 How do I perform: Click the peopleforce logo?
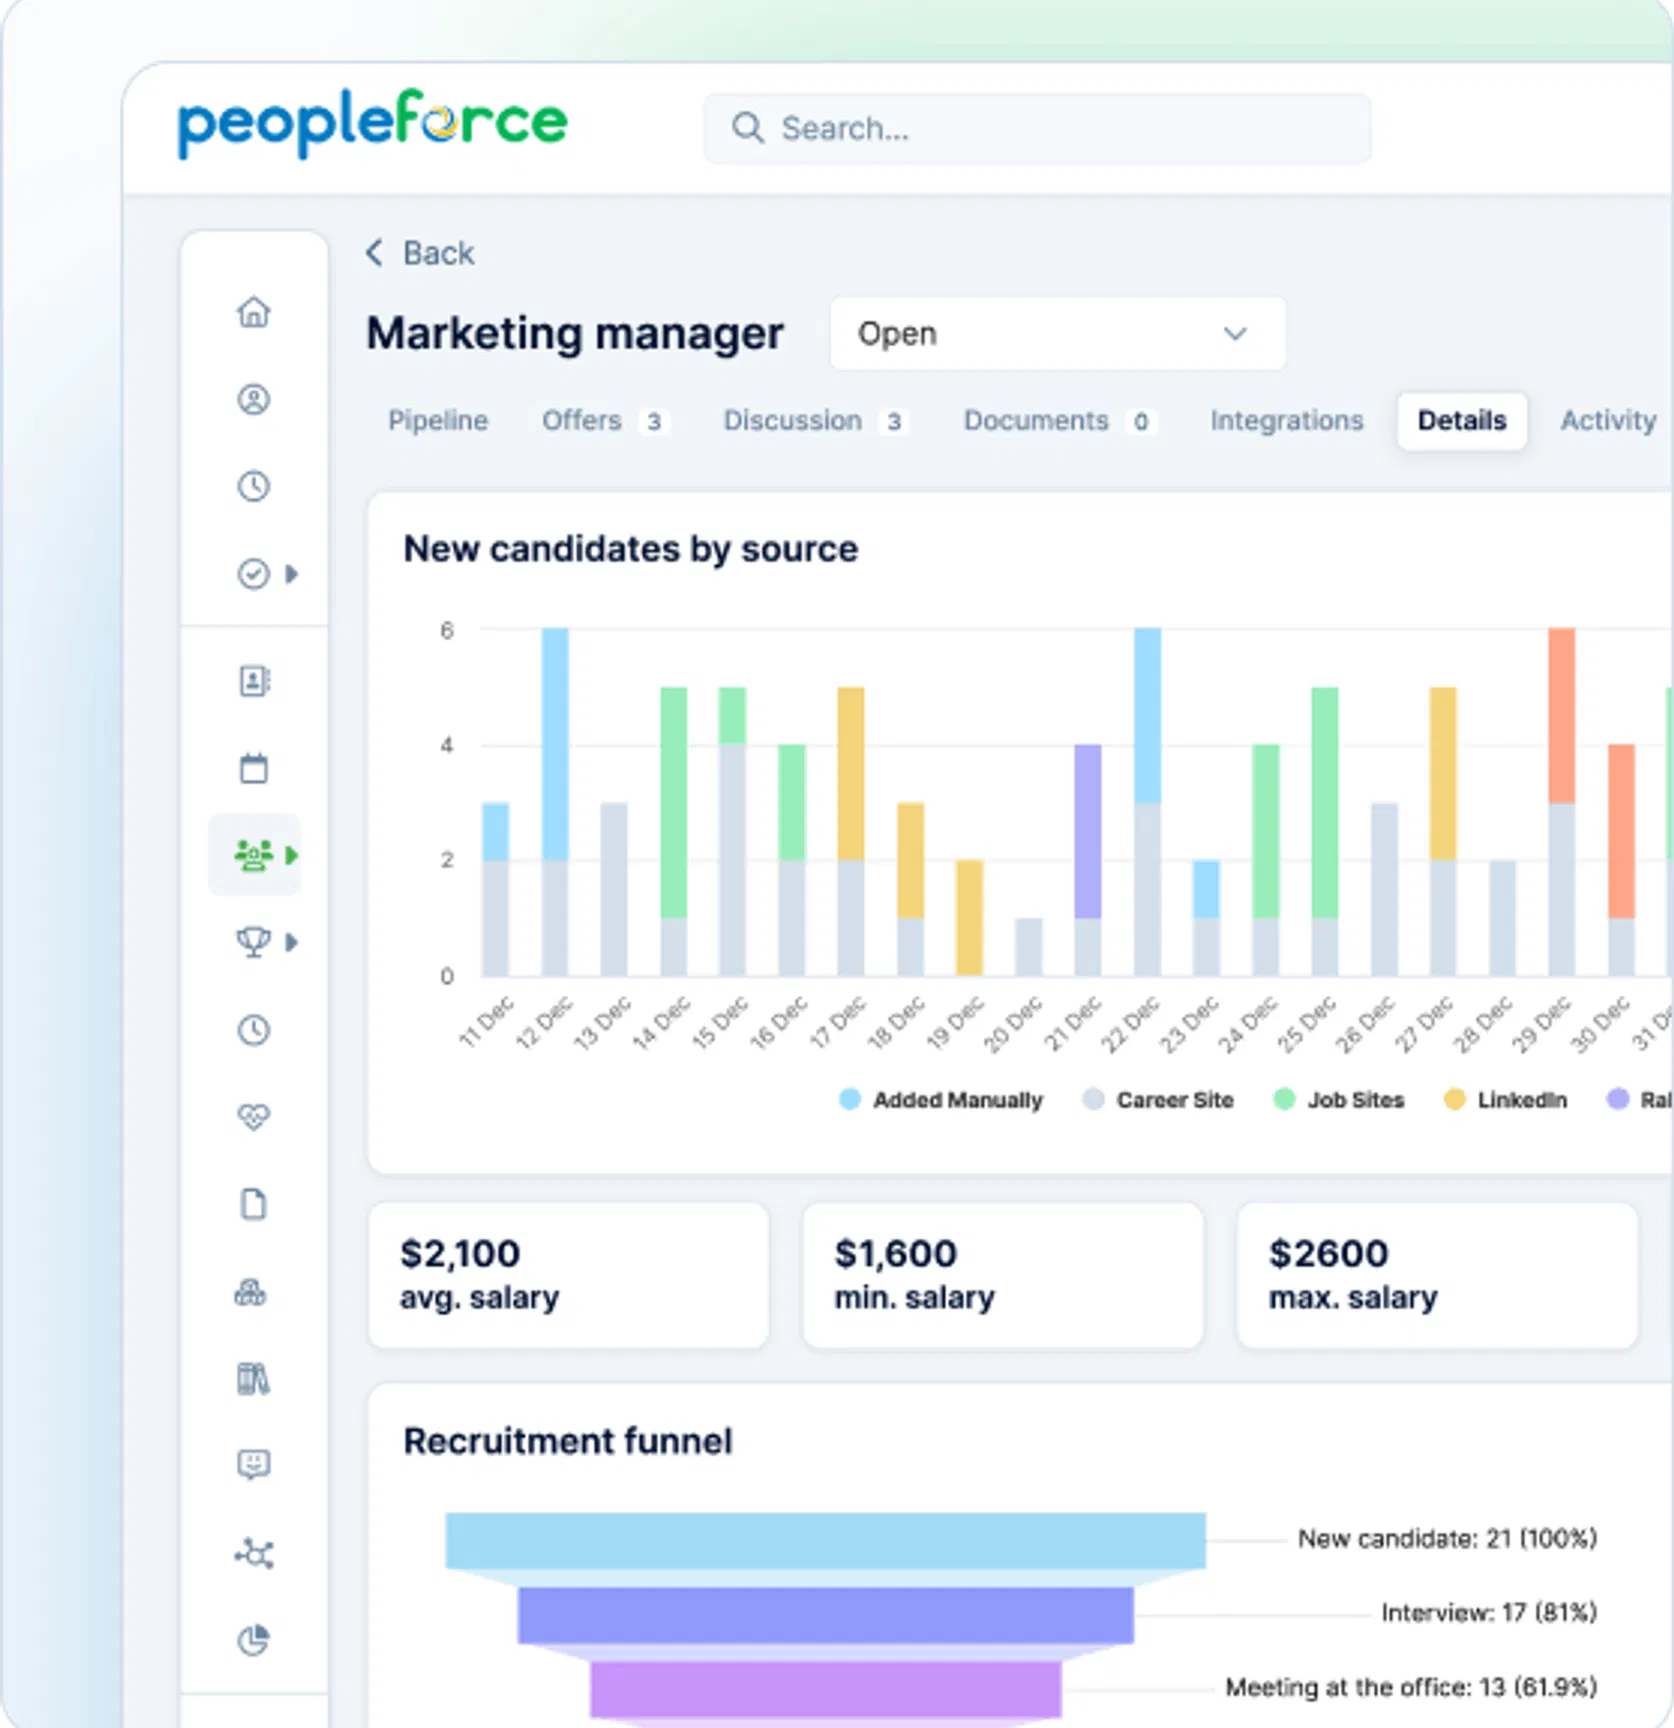coord(372,123)
